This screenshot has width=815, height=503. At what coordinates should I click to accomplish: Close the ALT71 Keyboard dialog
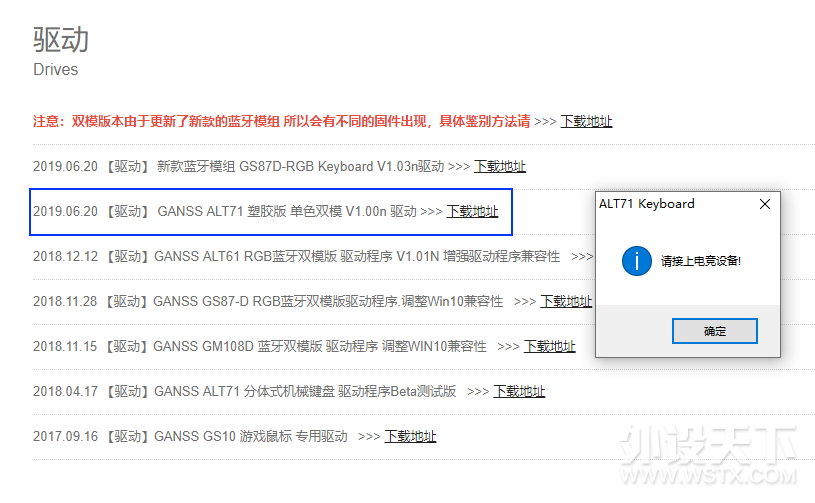point(765,204)
